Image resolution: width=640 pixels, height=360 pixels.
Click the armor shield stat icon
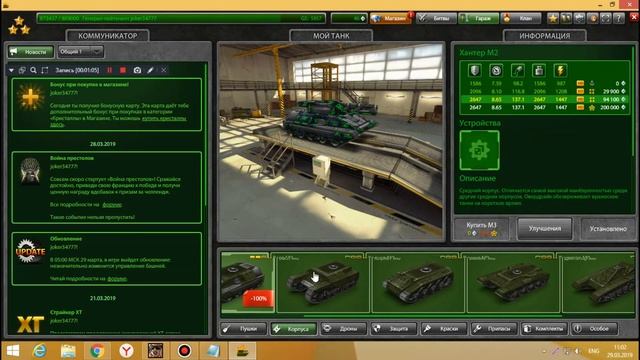474,71
